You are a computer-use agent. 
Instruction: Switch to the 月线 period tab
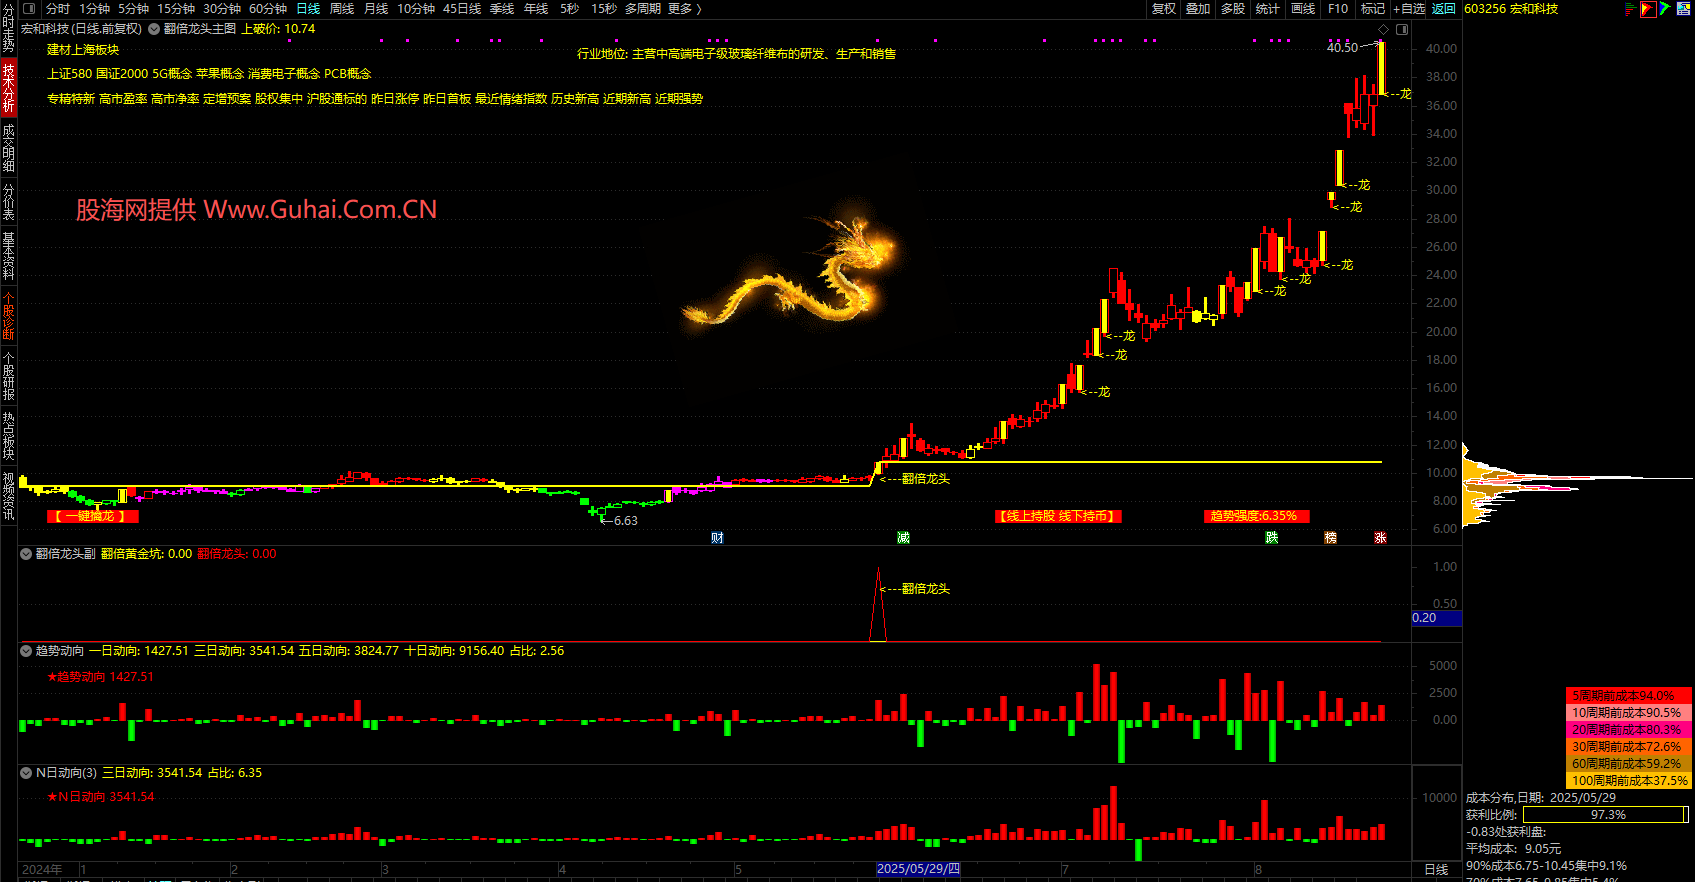pos(376,8)
